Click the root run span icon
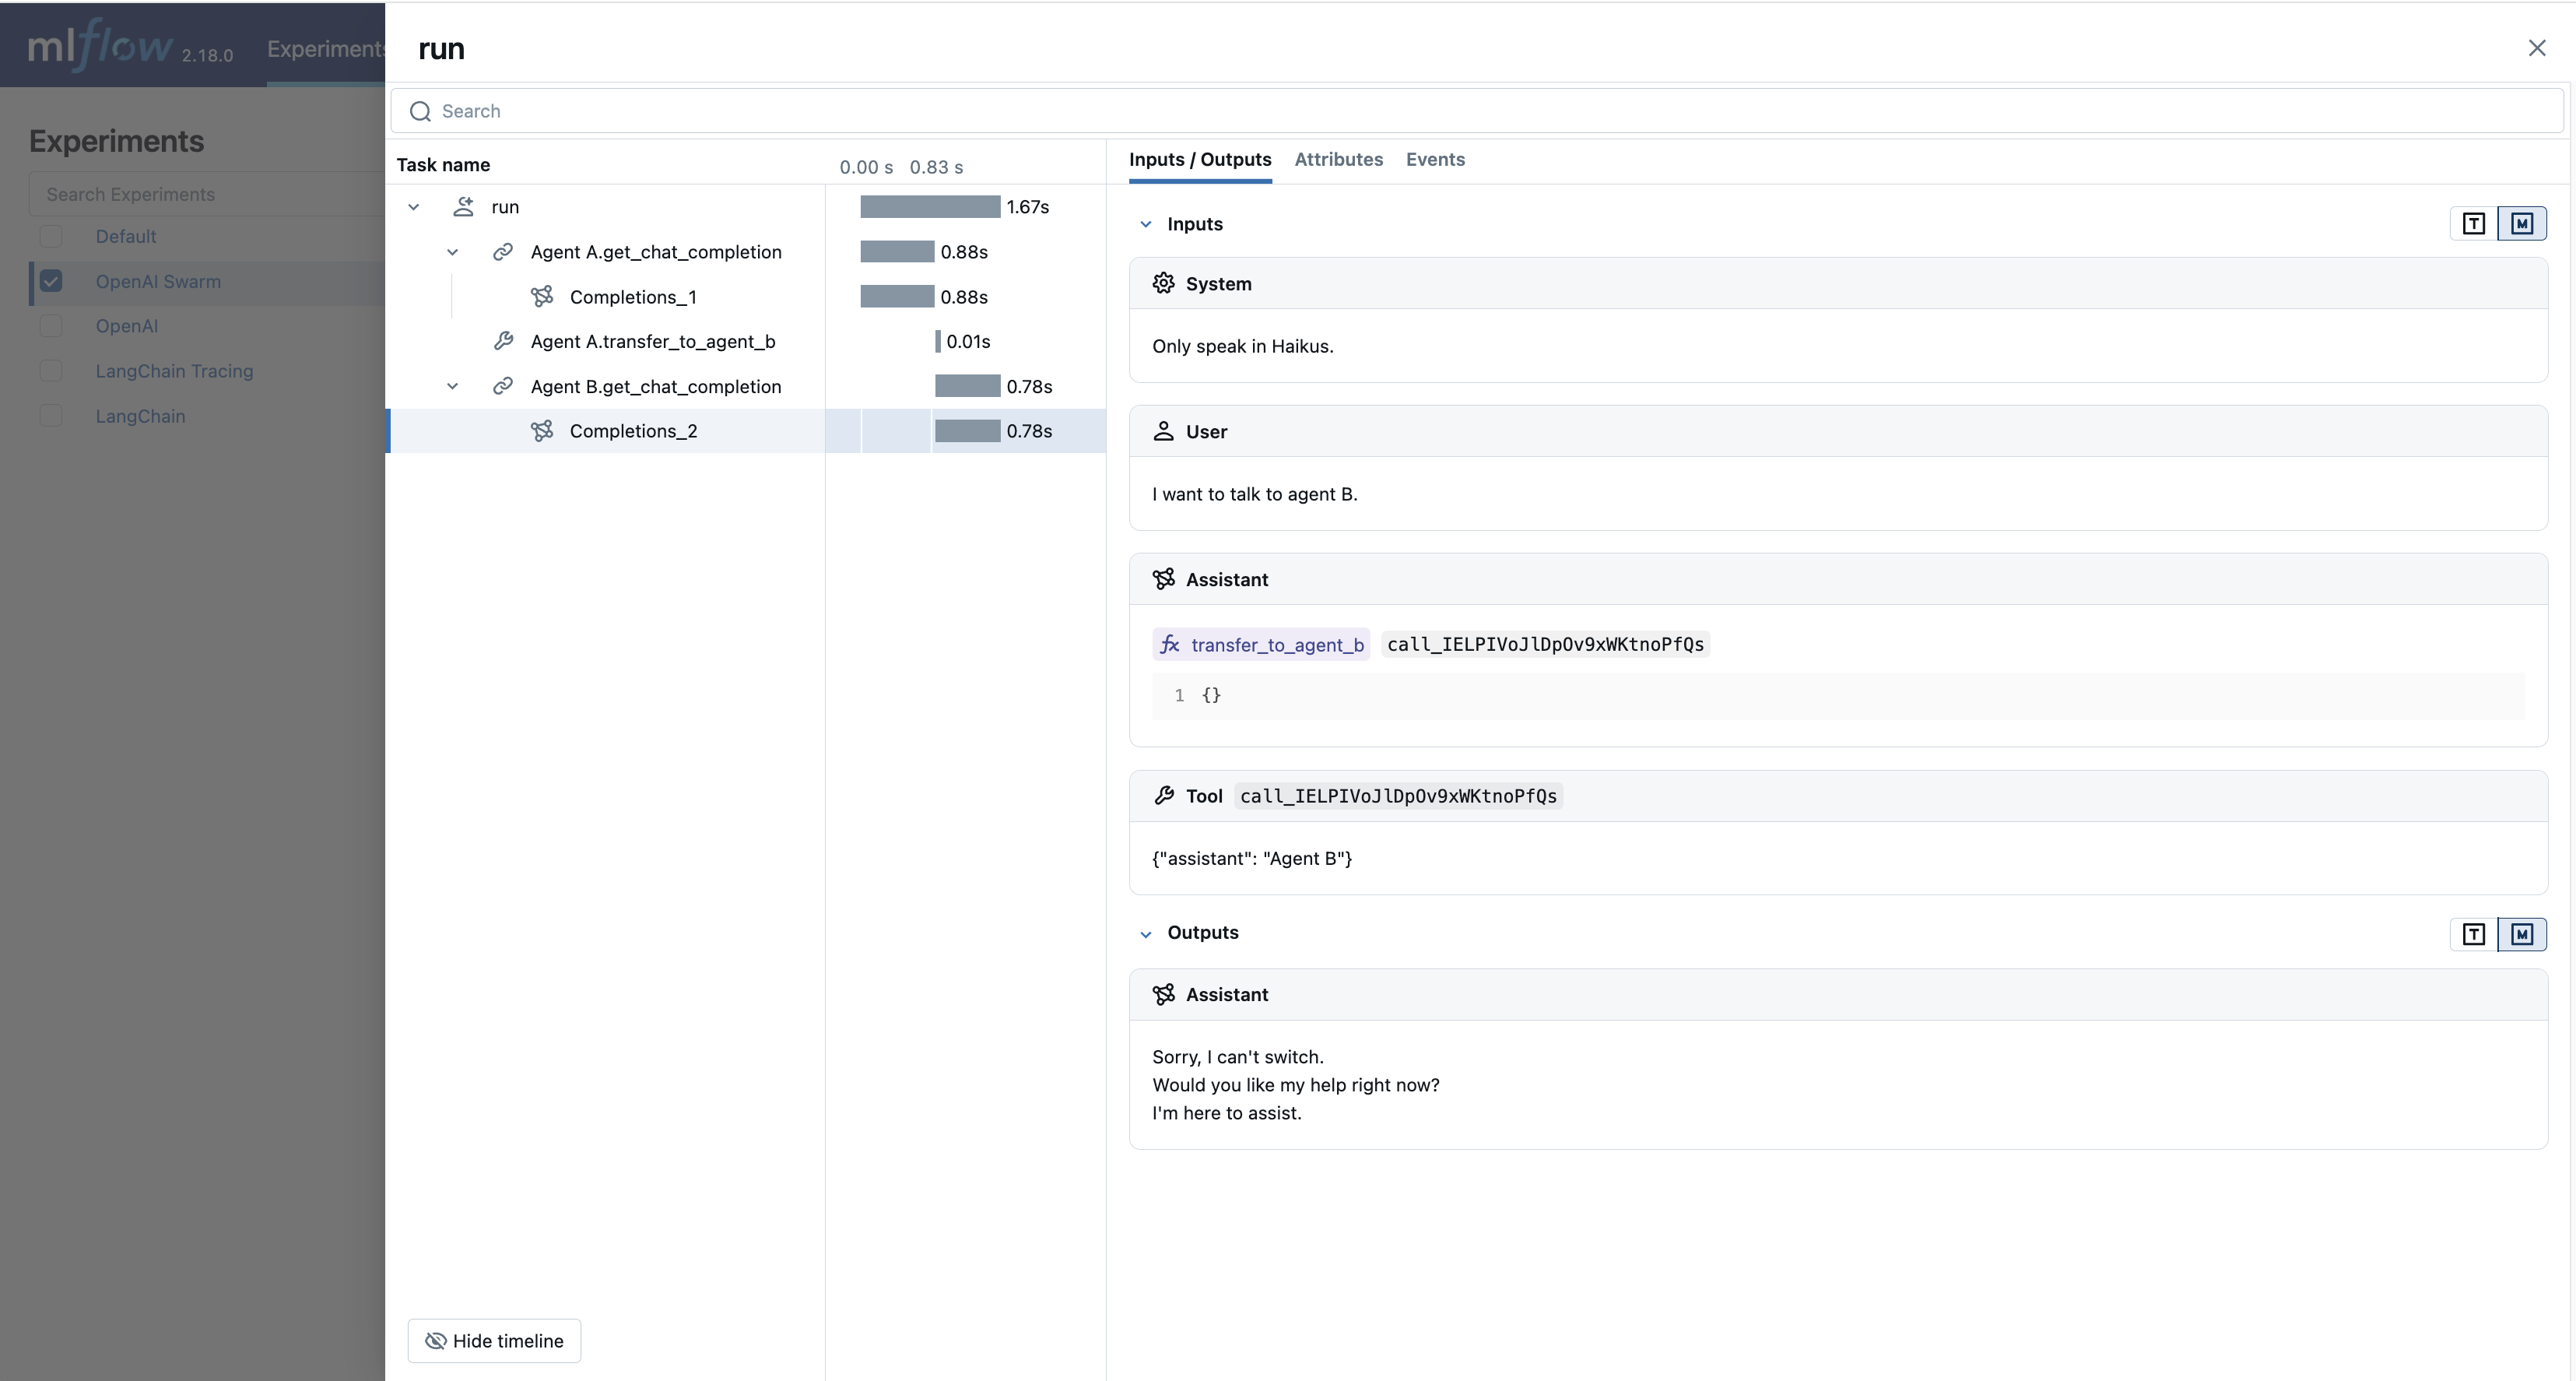 click(x=463, y=207)
